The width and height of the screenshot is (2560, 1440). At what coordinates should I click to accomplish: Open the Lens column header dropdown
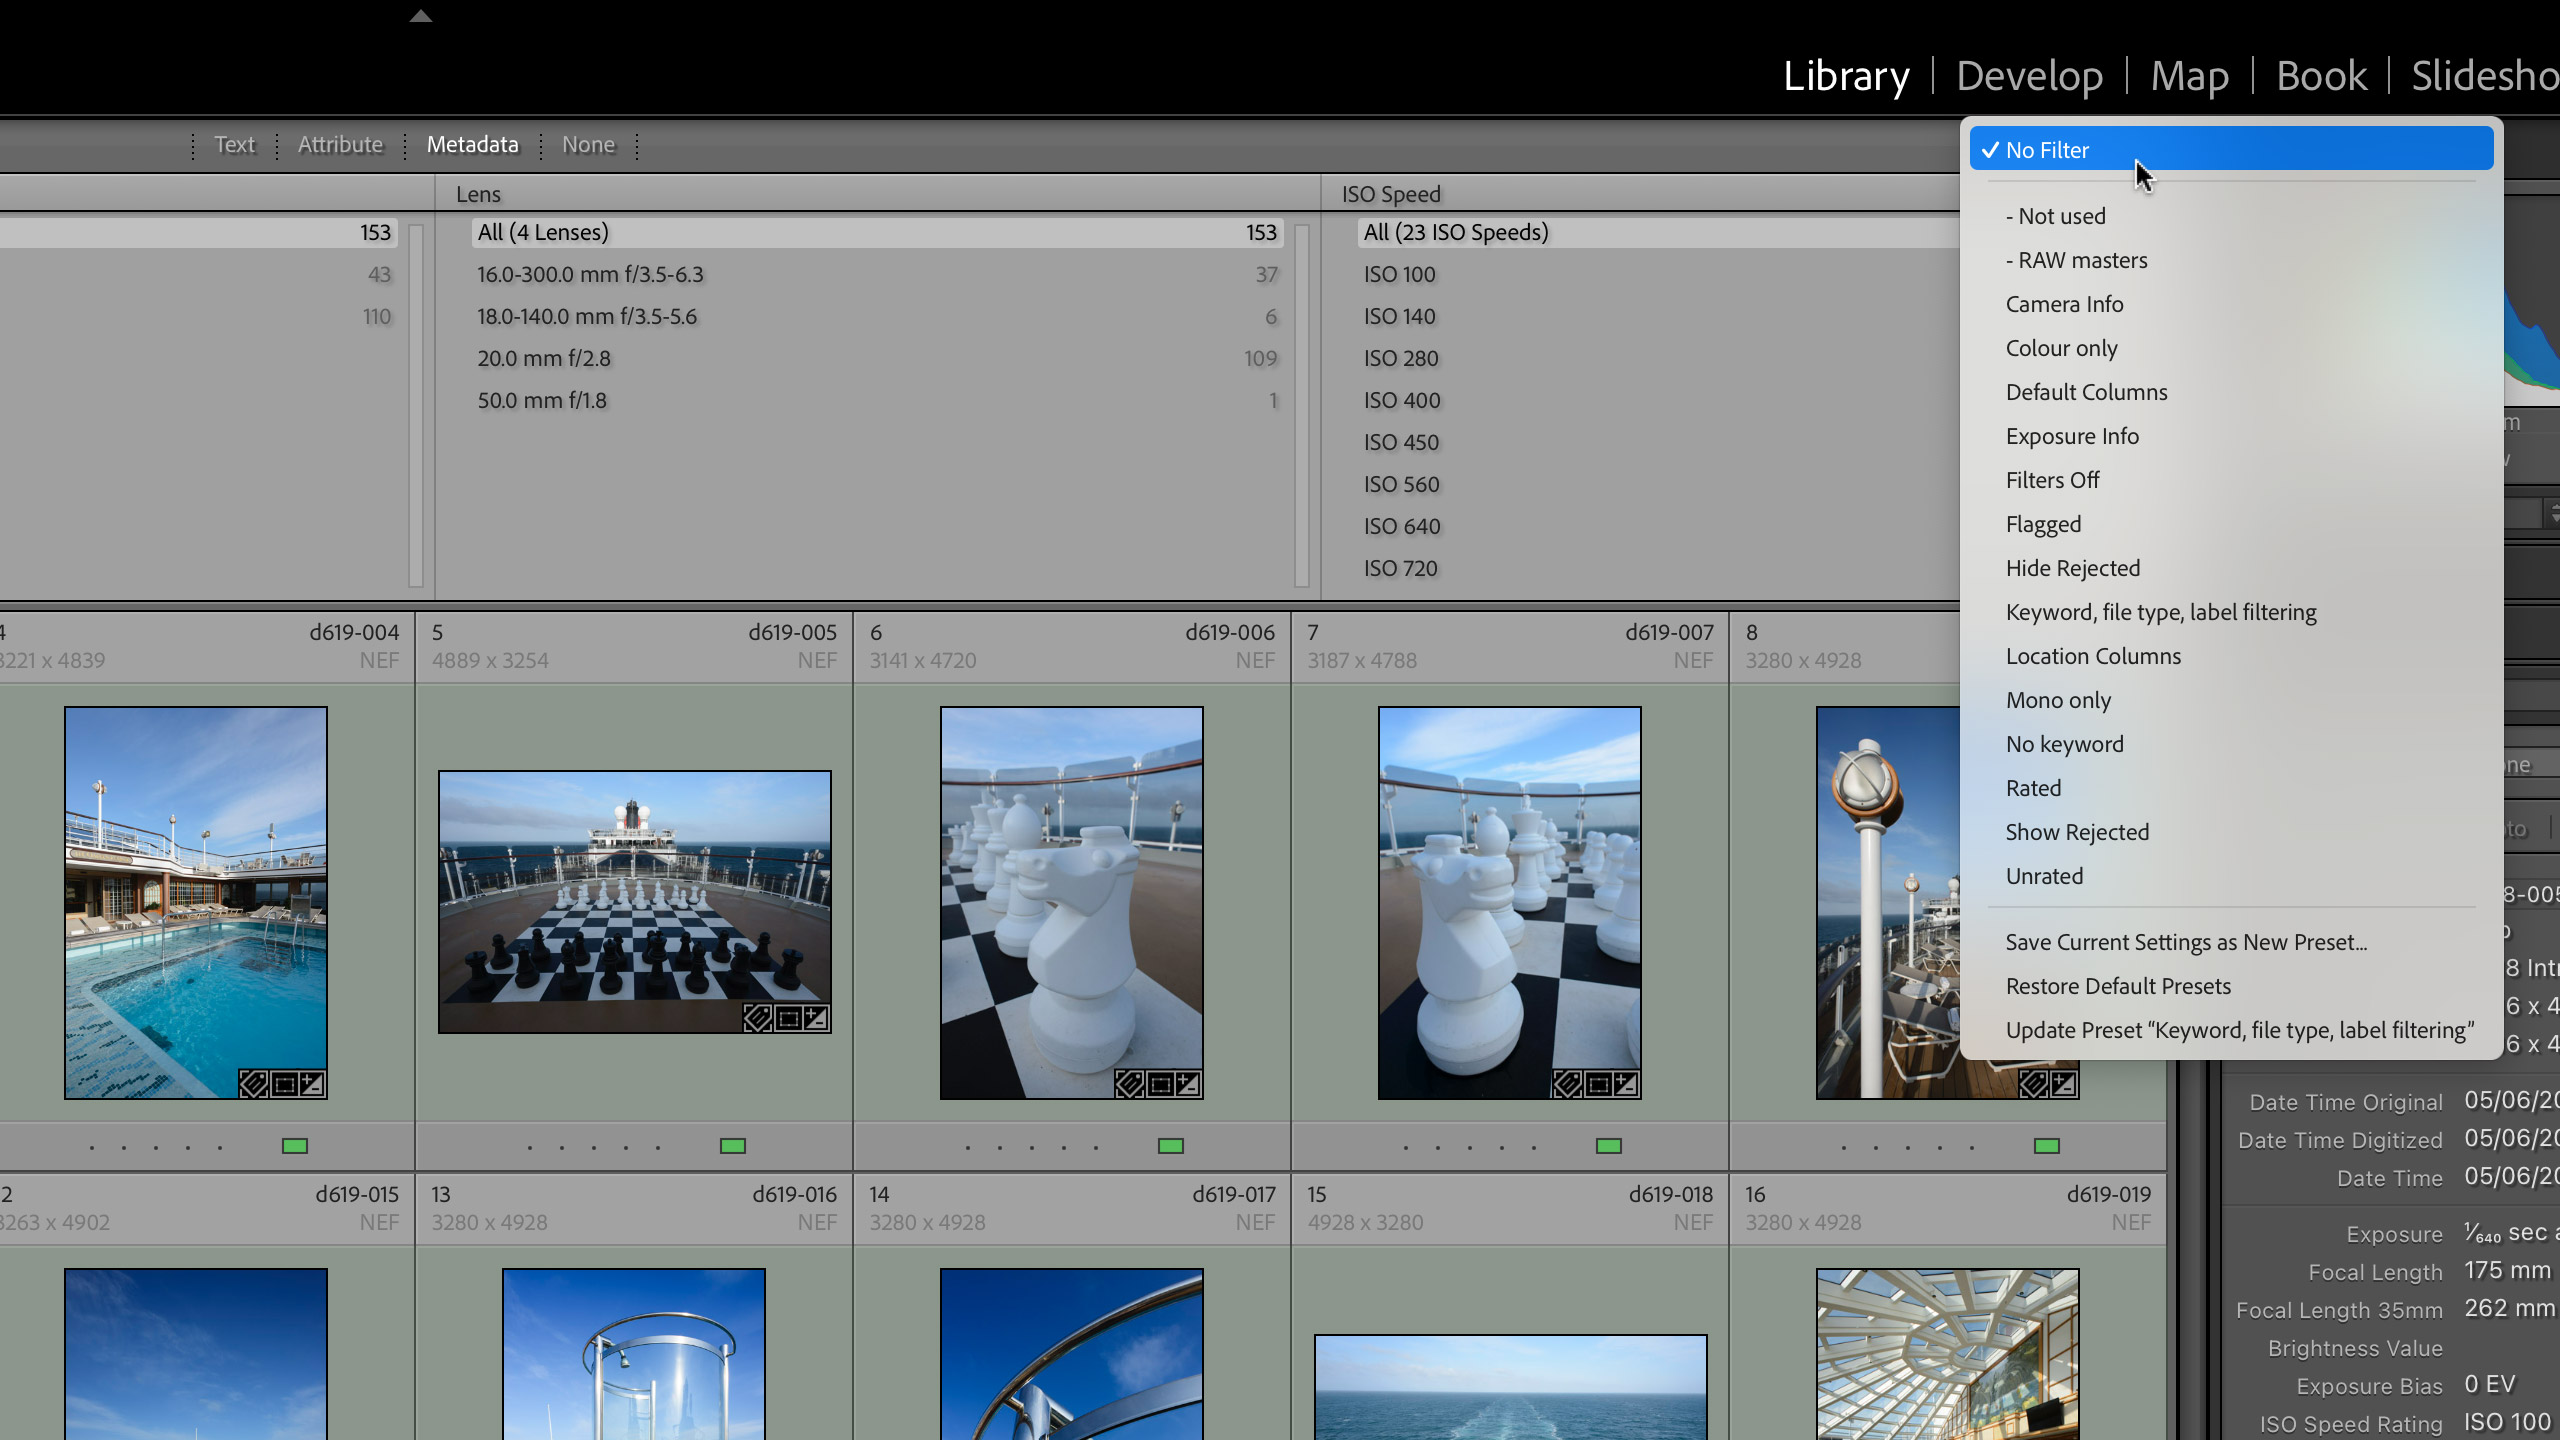pos(478,194)
